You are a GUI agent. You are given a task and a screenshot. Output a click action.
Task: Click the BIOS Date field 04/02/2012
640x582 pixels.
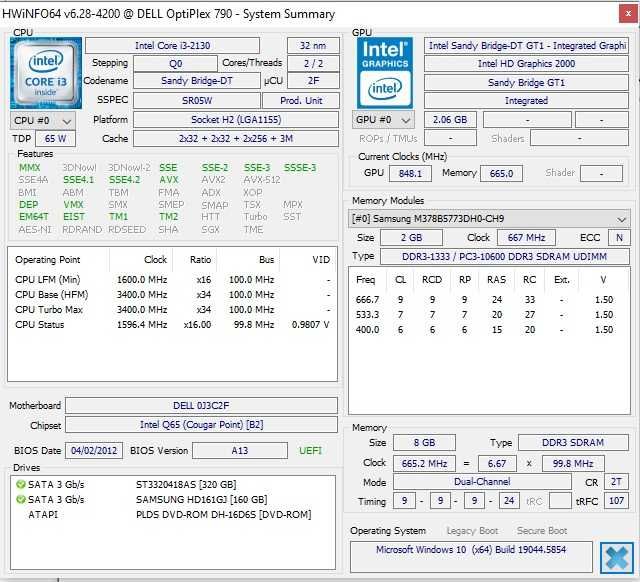(94, 451)
